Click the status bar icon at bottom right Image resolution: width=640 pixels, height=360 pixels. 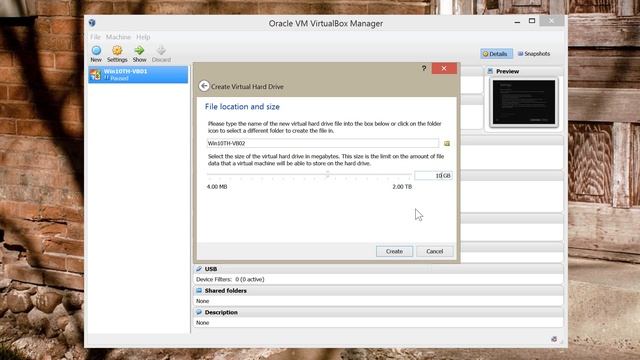pos(554,339)
